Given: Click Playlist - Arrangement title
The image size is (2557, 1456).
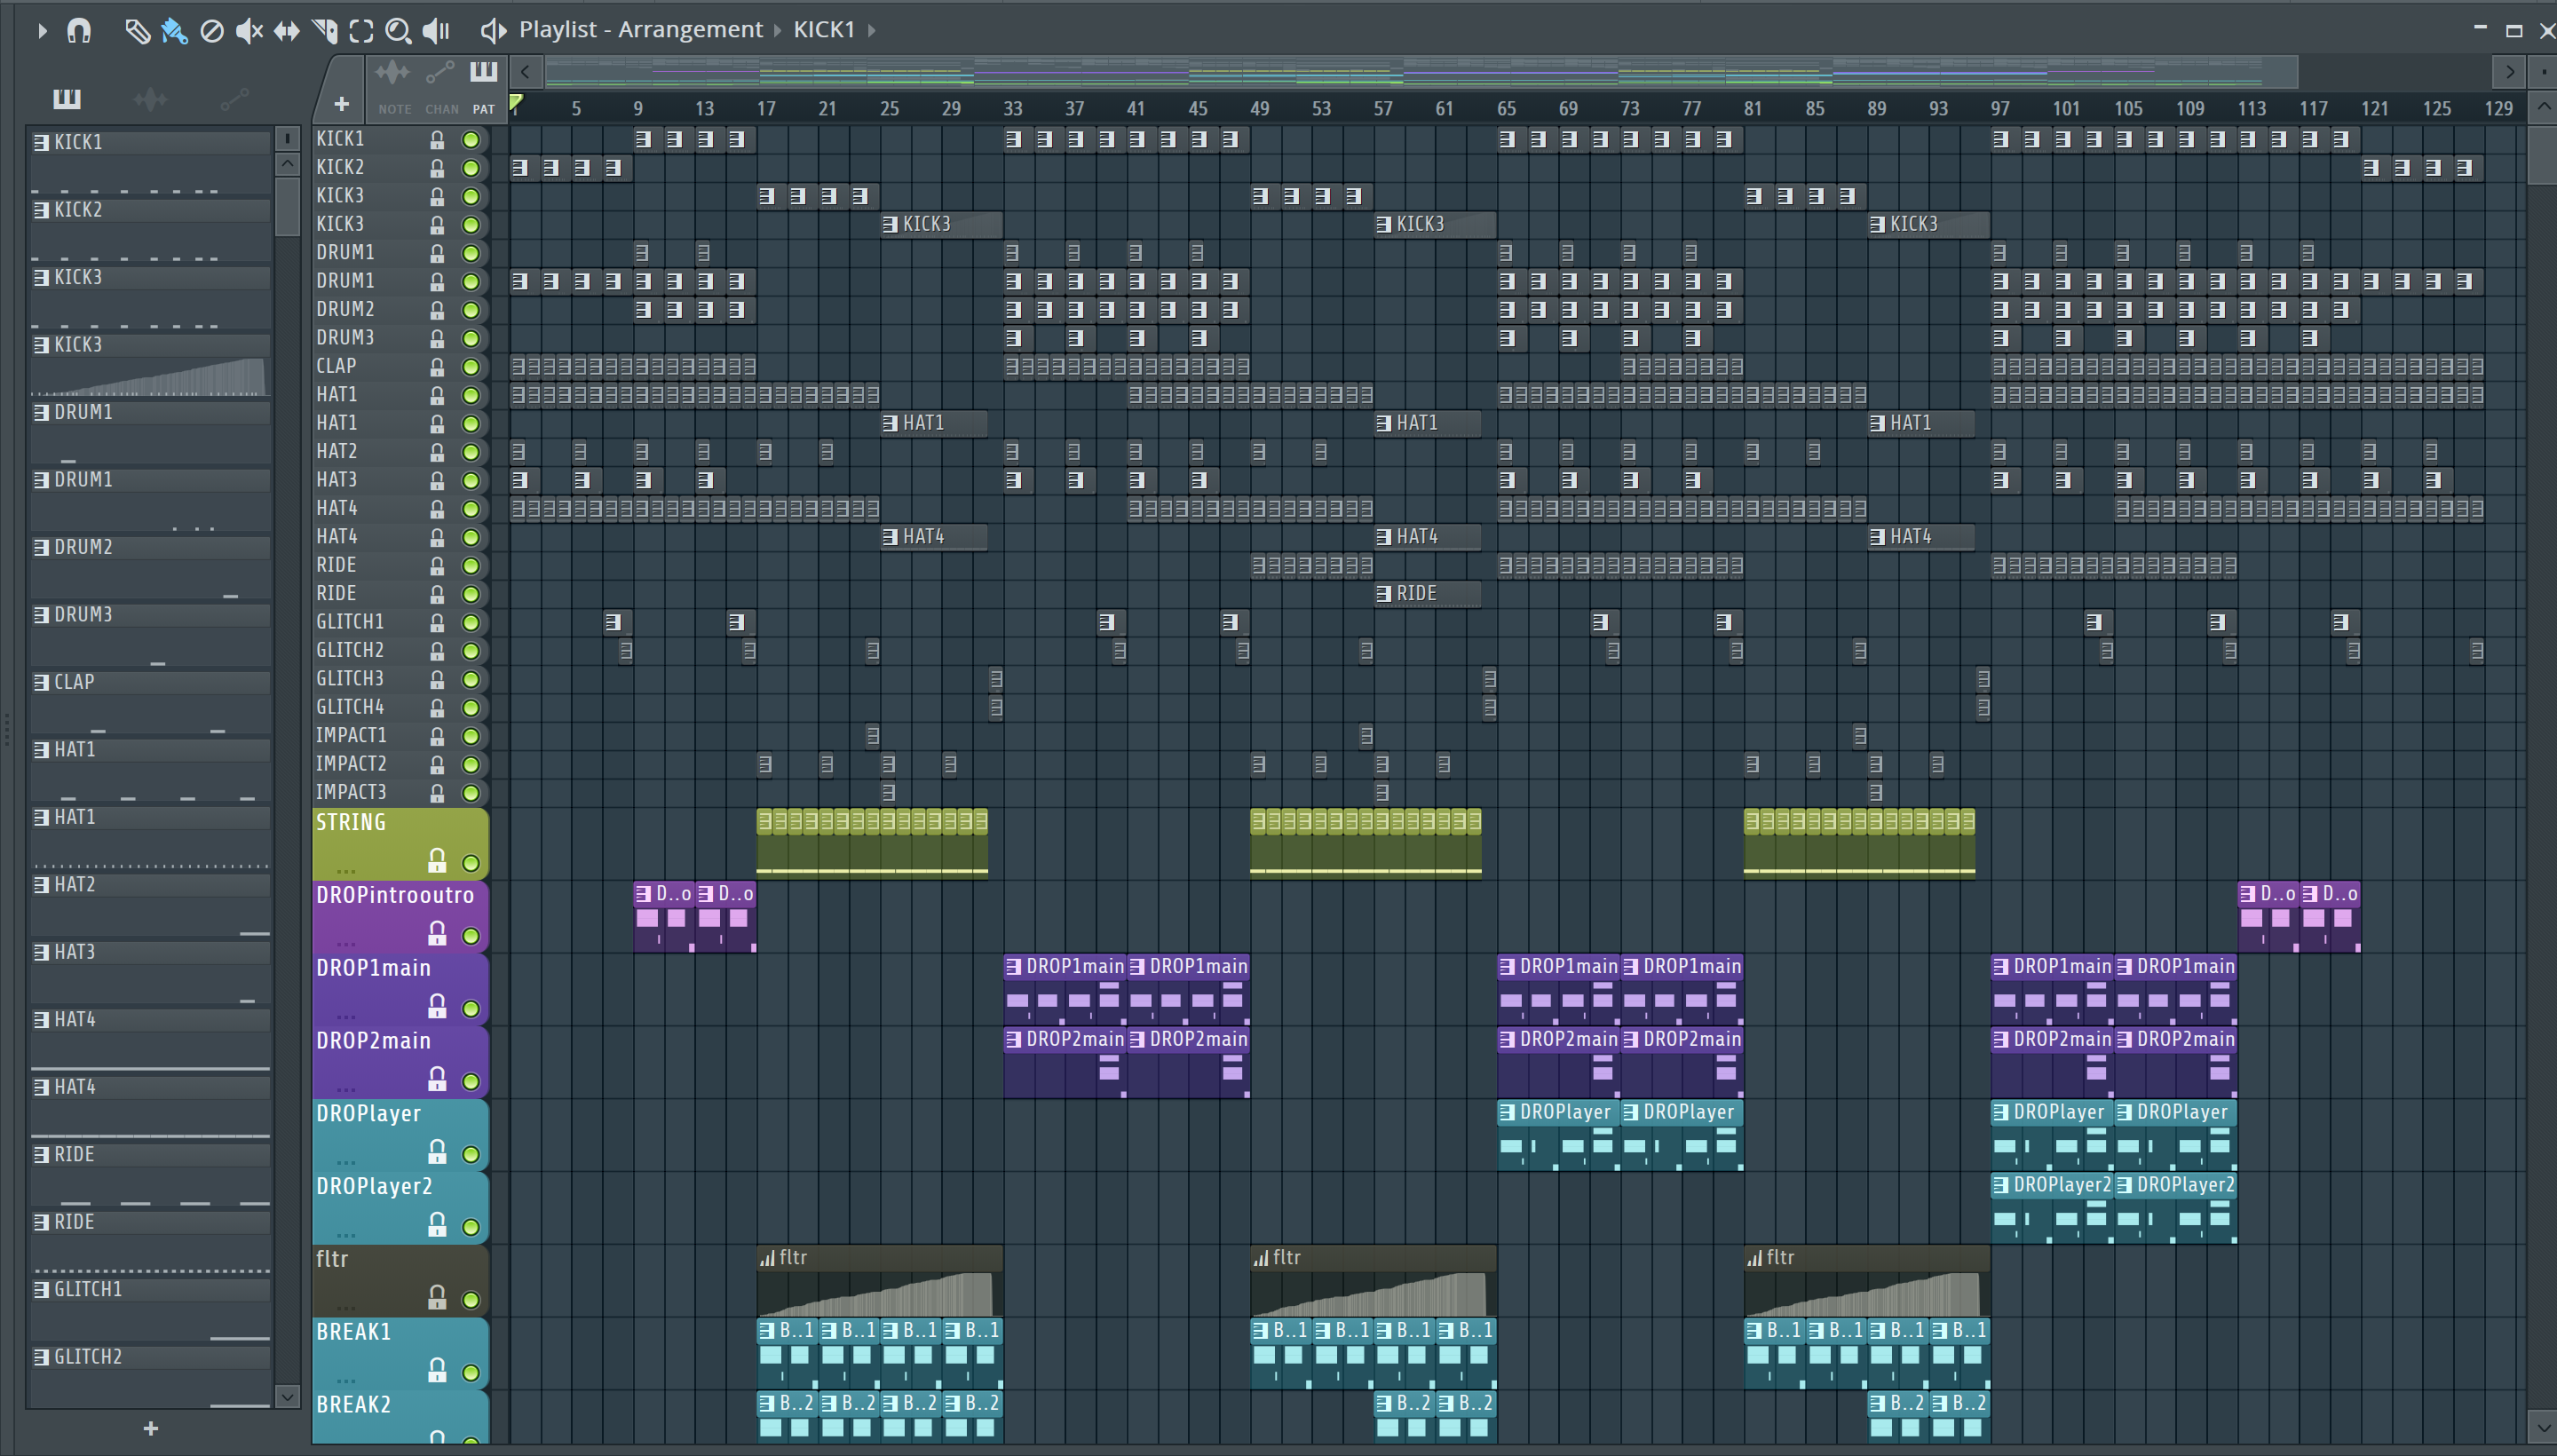Looking at the screenshot, I should pos(640,30).
